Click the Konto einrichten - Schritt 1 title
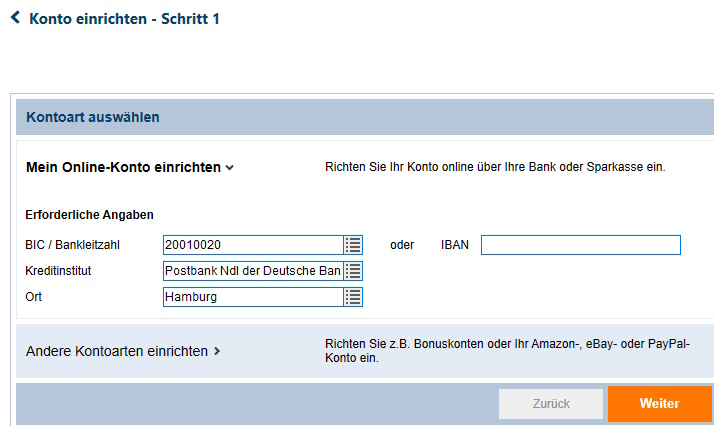The image size is (714, 426). tap(124, 18)
